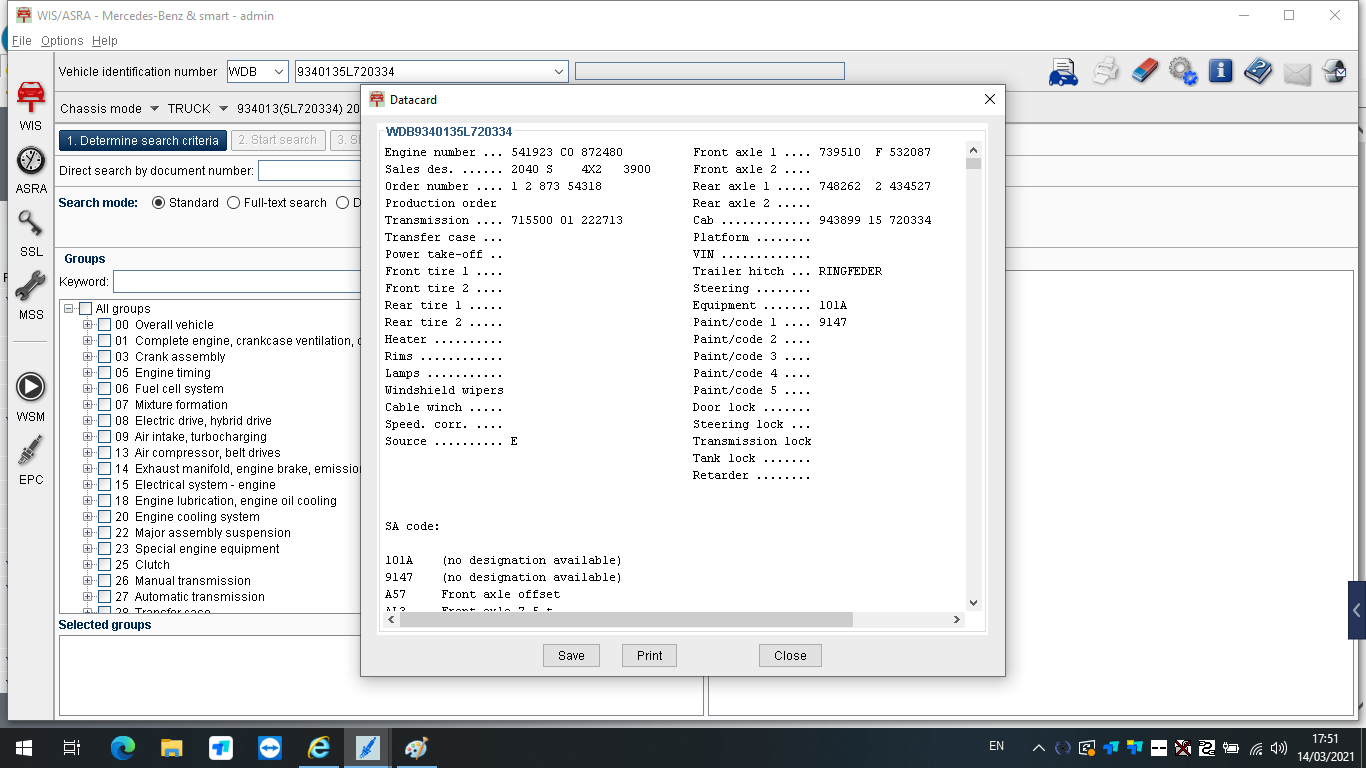This screenshot has width=1366, height=768.
Task: Open Internet Explorer from the taskbar
Action: [x=319, y=747]
